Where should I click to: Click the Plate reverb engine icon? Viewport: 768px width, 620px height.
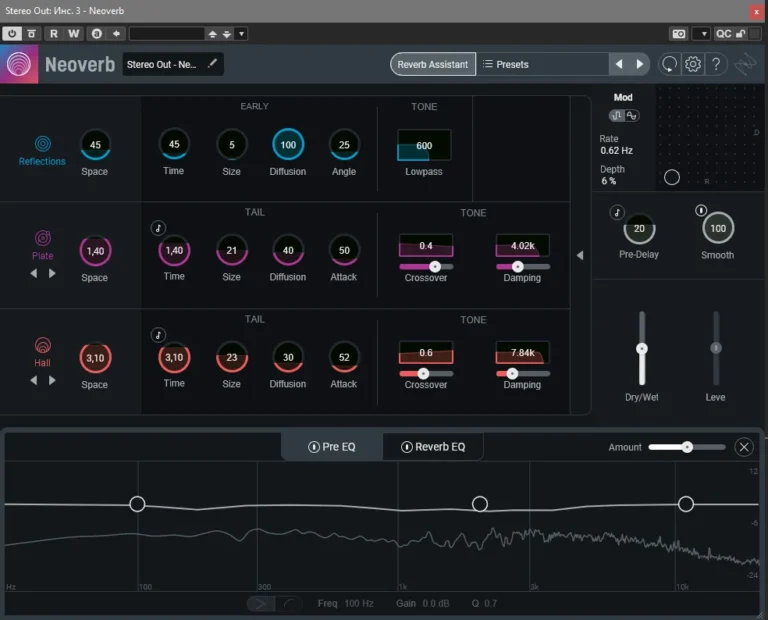pyautogui.click(x=43, y=238)
